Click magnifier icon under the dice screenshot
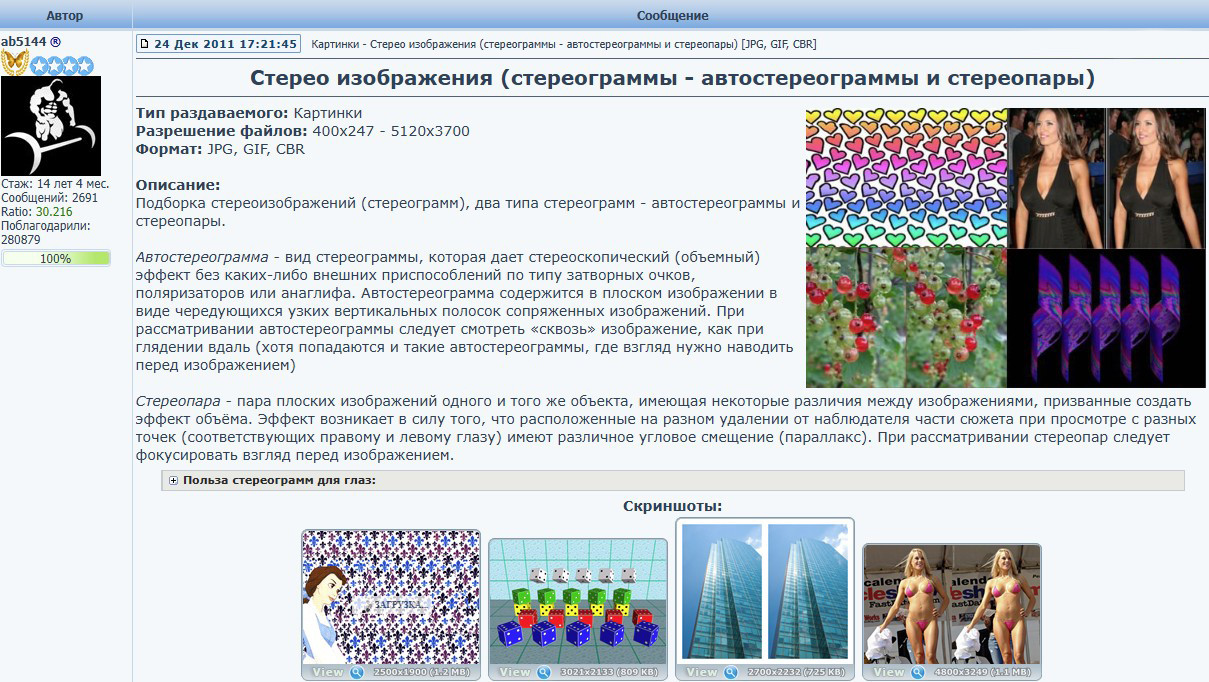This screenshot has width=1209, height=682. (x=544, y=673)
